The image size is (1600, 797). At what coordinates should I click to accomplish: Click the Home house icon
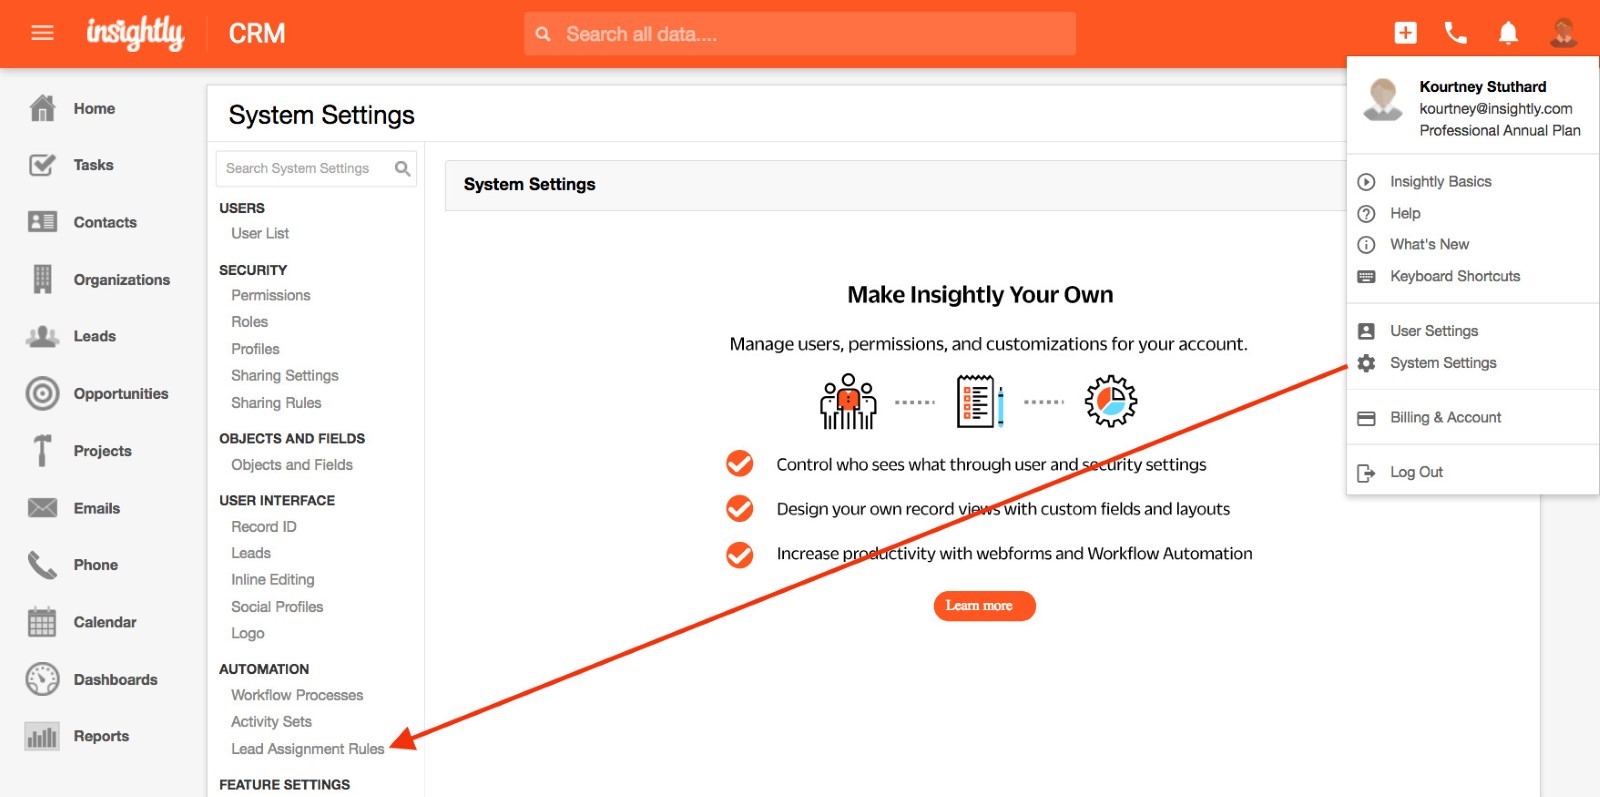pyautogui.click(x=42, y=108)
